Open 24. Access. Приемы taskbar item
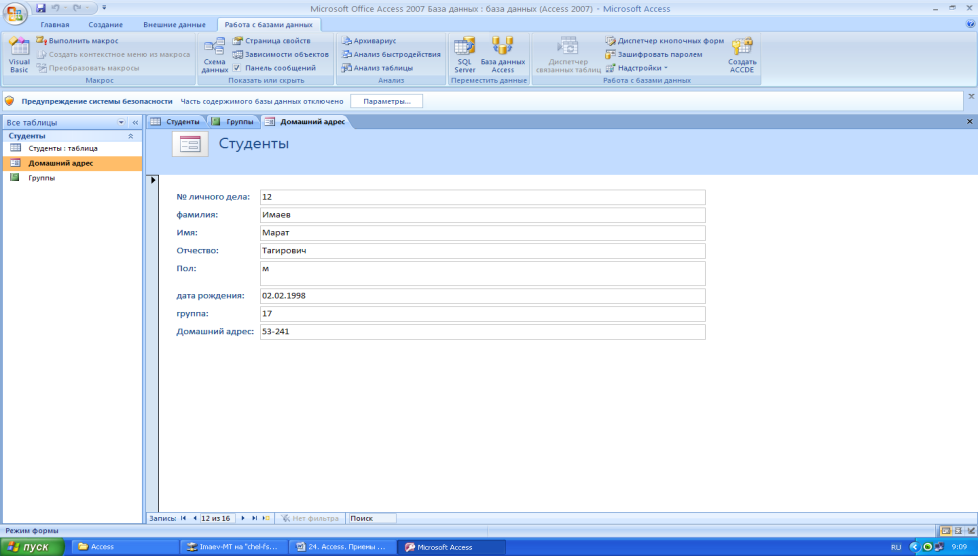The width and height of the screenshot is (978, 556). 342,547
